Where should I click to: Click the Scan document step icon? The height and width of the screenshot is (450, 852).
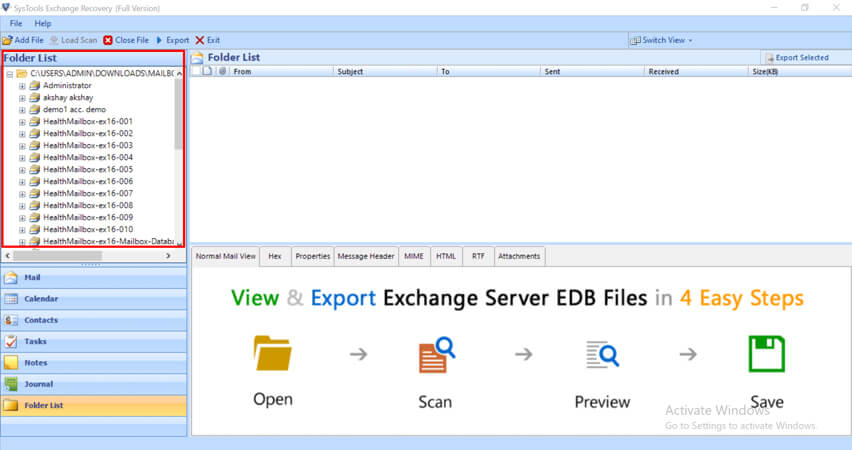tap(436, 355)
